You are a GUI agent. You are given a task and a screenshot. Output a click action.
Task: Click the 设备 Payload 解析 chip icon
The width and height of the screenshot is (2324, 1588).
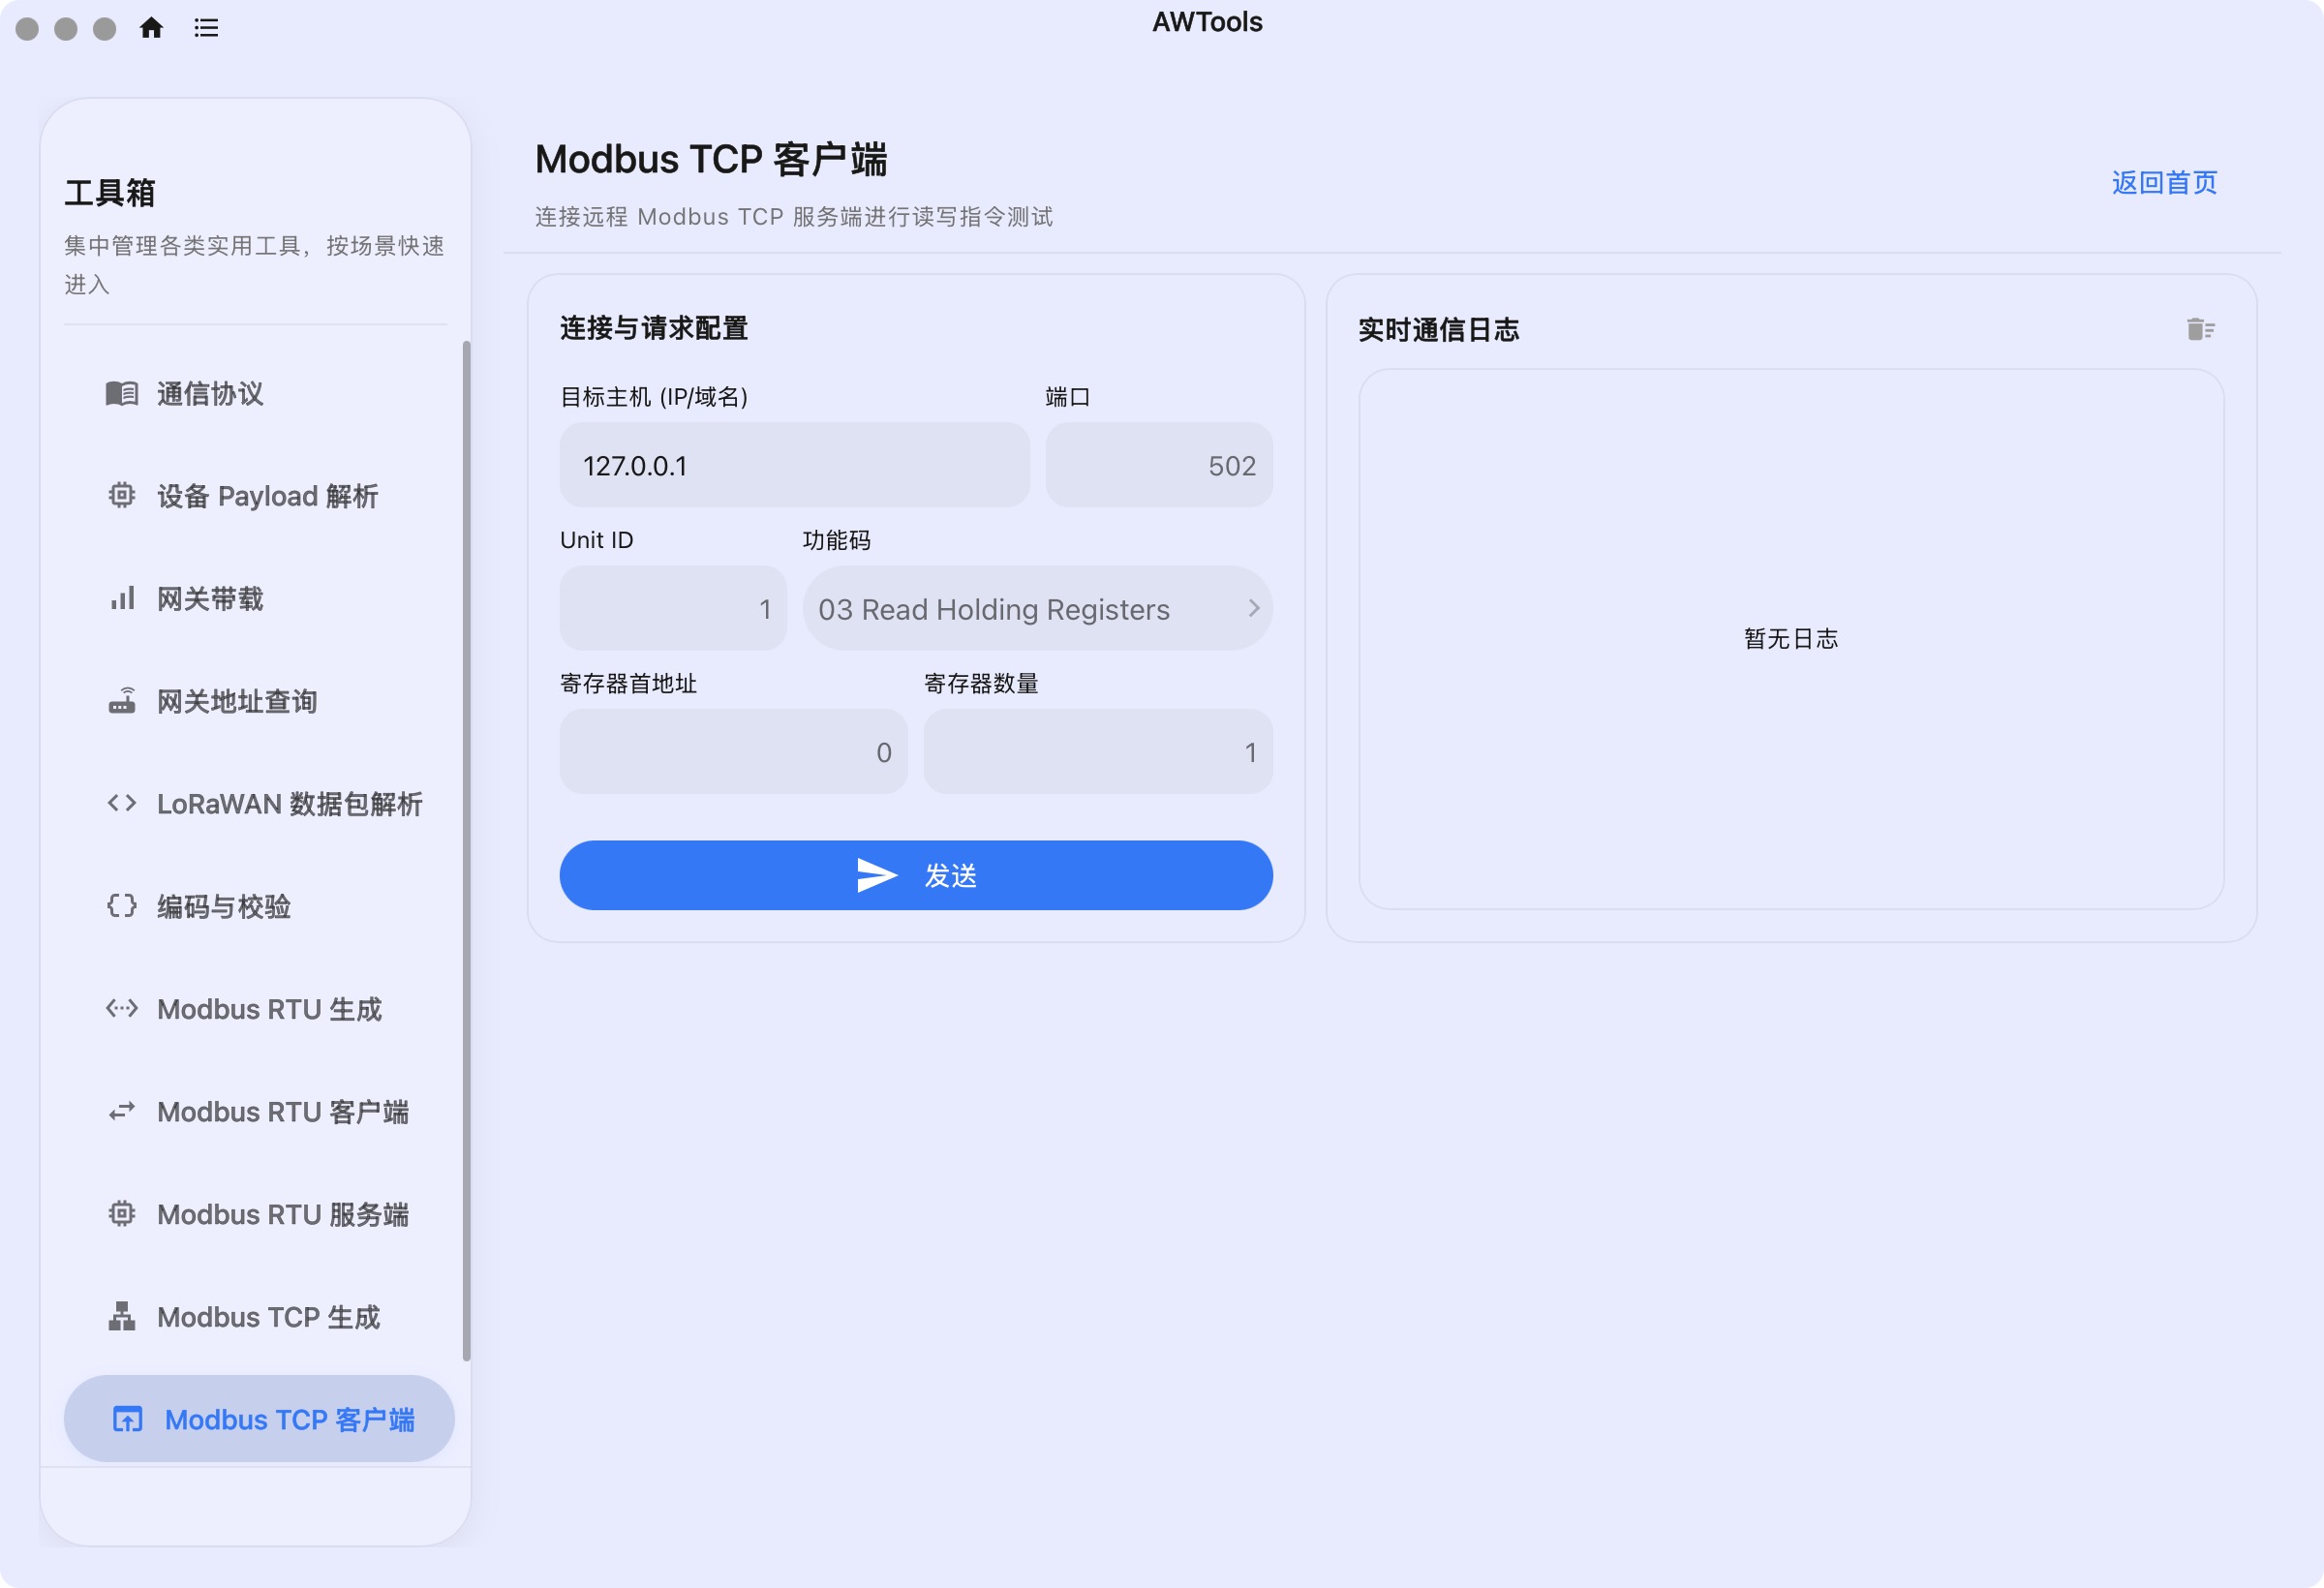[x=122, y=496]
